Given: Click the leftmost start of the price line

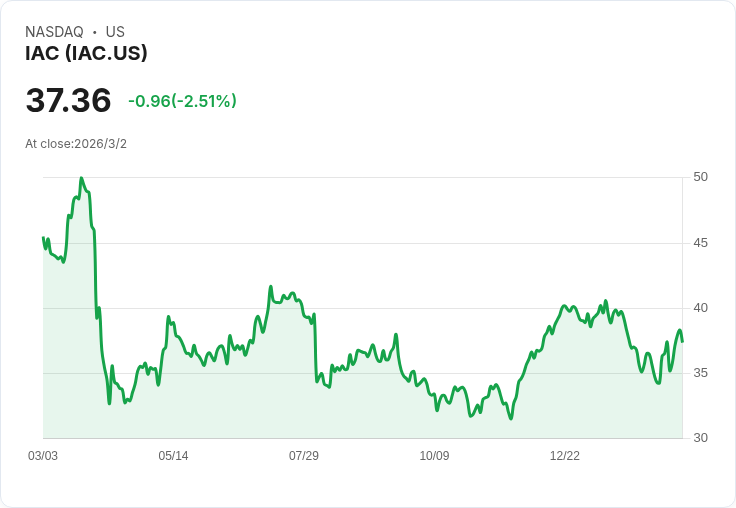Looking at the screenshot, I should [44, 238].
